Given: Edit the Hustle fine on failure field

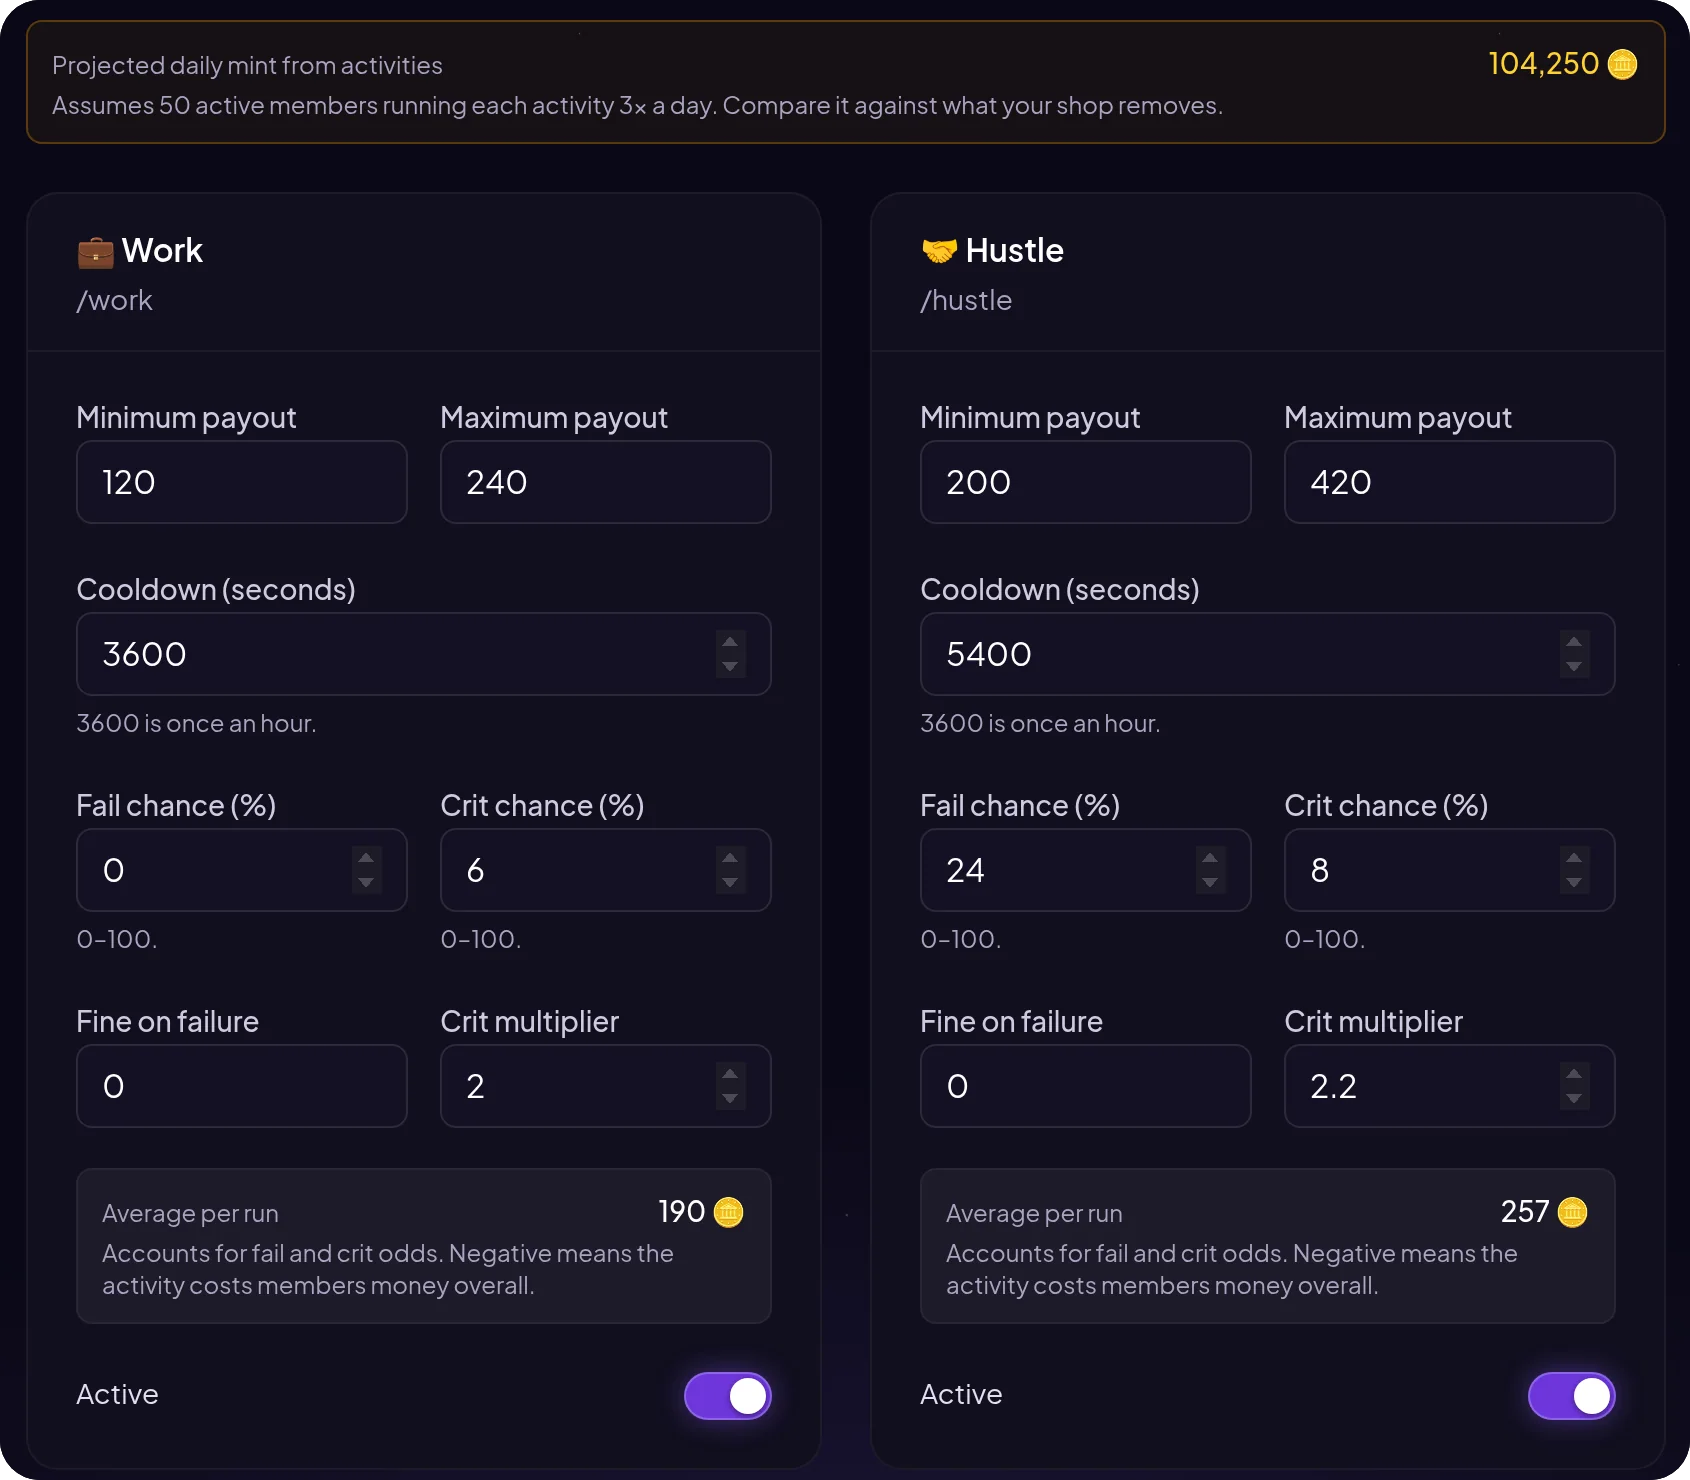Looking at the screenshot, I should click(1086, 1086).
